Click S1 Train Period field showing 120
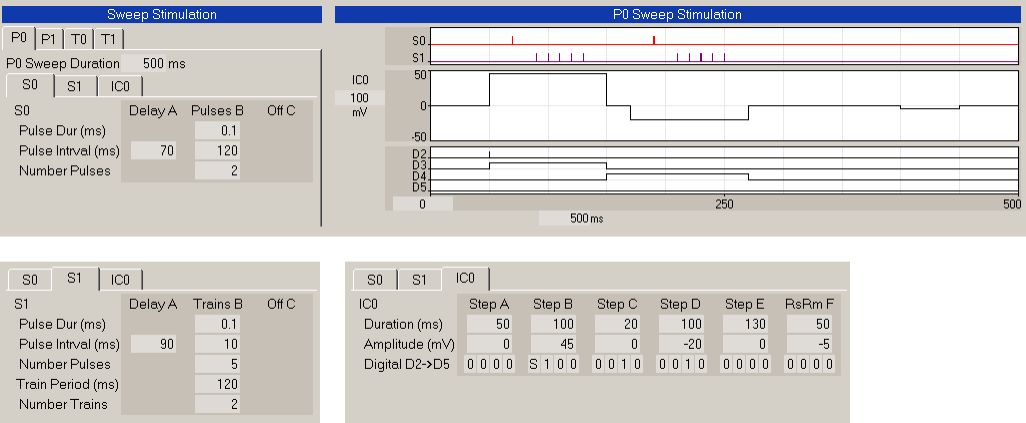The image size is (1026, 423). pyautogui.click(x=218, y=384)
